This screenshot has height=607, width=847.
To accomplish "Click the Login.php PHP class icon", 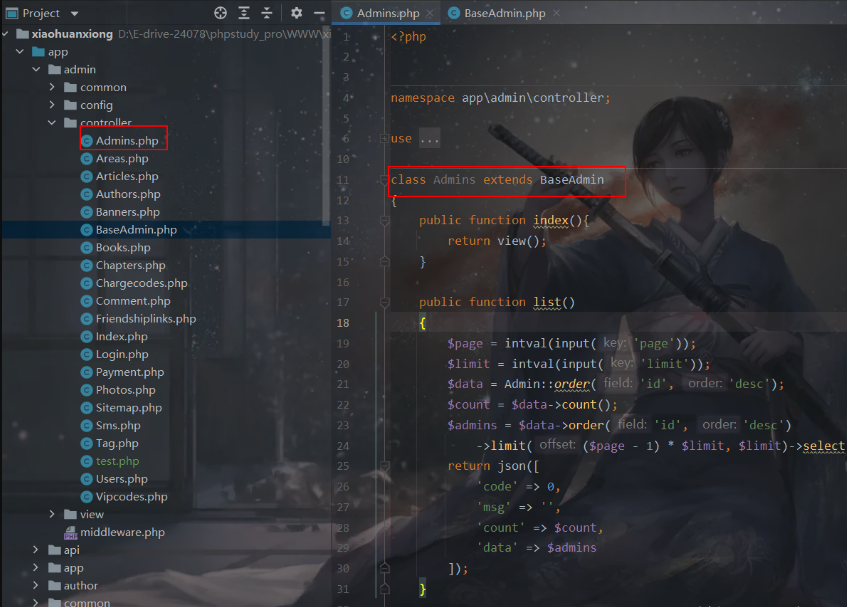I will click(x=86, y=353).
